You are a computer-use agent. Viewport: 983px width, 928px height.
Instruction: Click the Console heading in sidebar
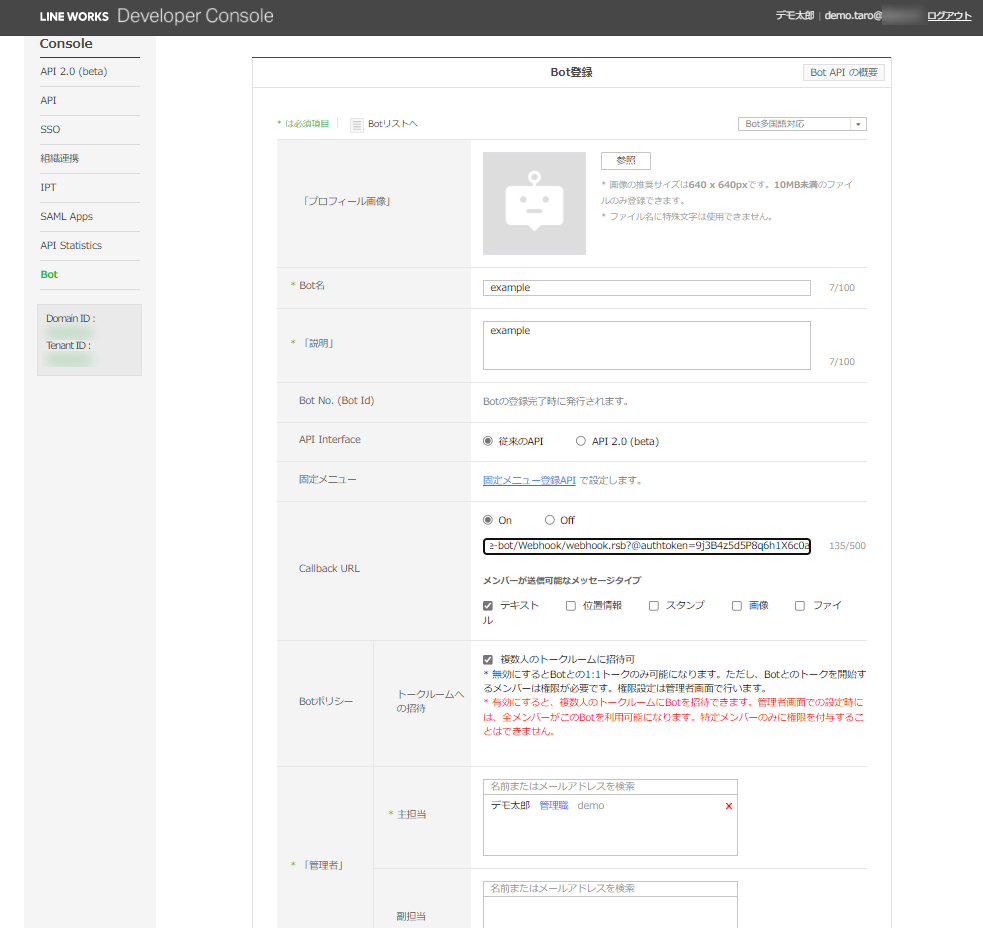[x=66, y=44]
